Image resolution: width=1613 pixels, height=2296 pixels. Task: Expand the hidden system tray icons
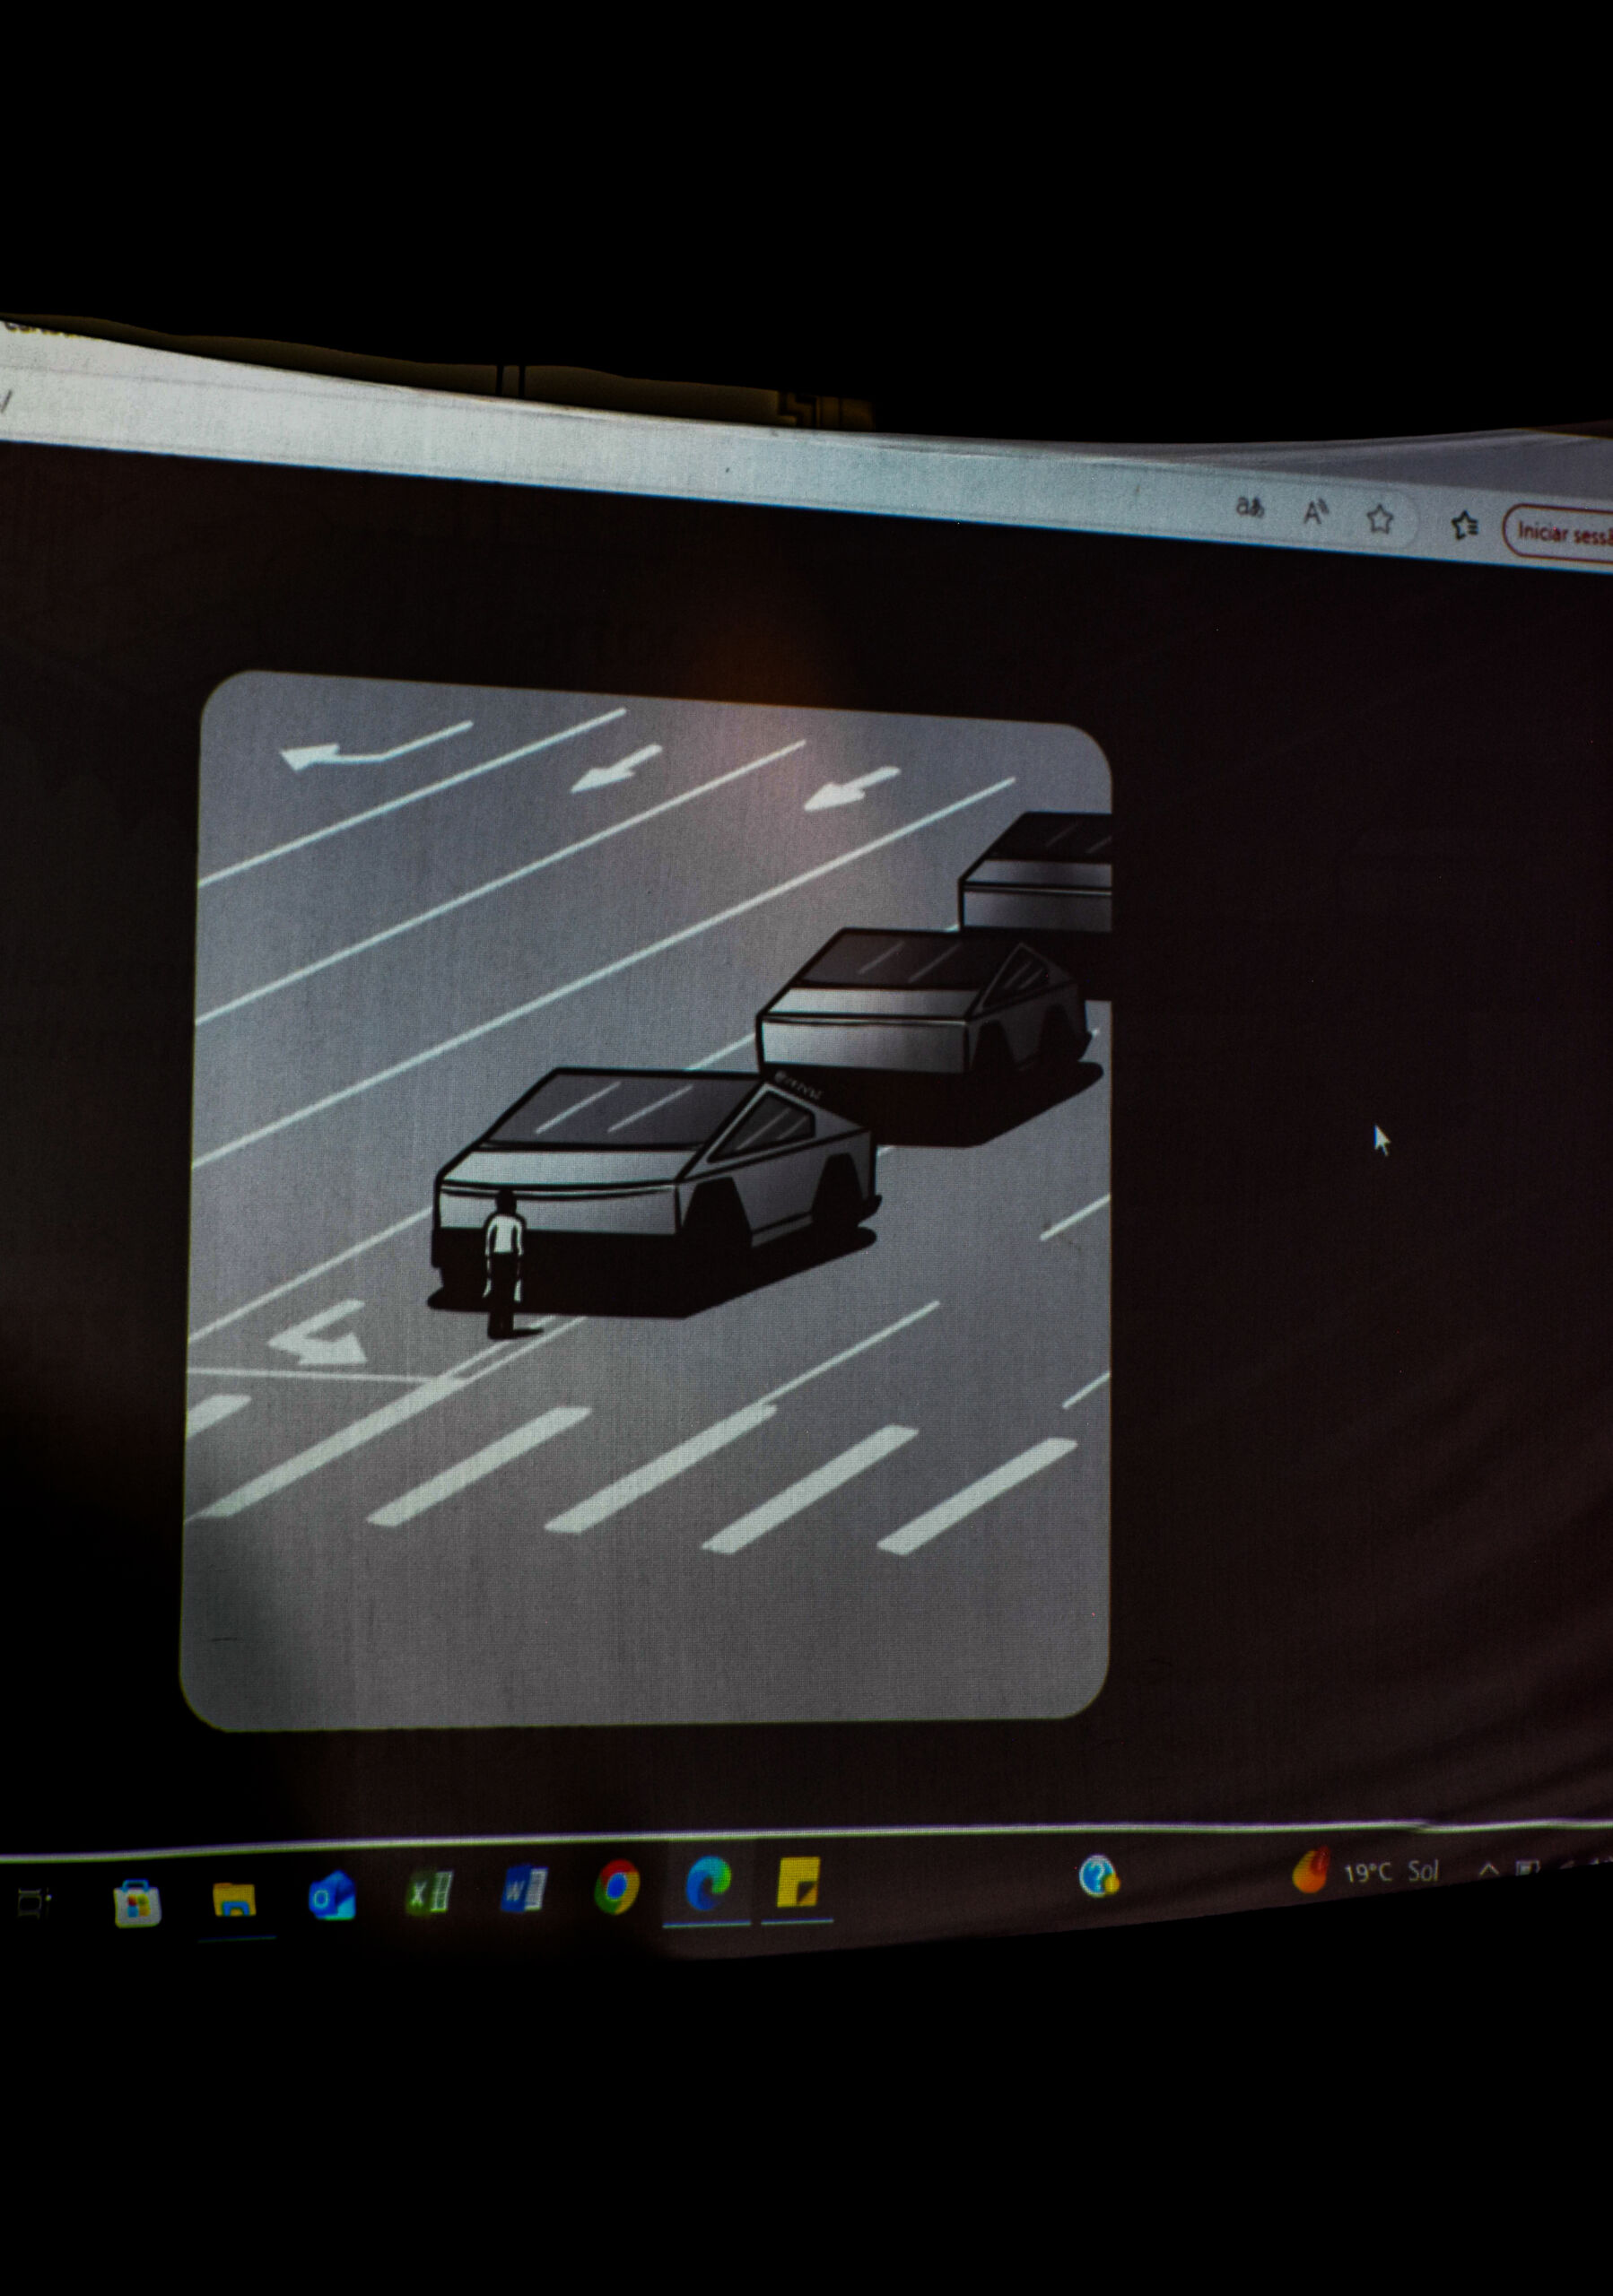coord(1488,1868)
